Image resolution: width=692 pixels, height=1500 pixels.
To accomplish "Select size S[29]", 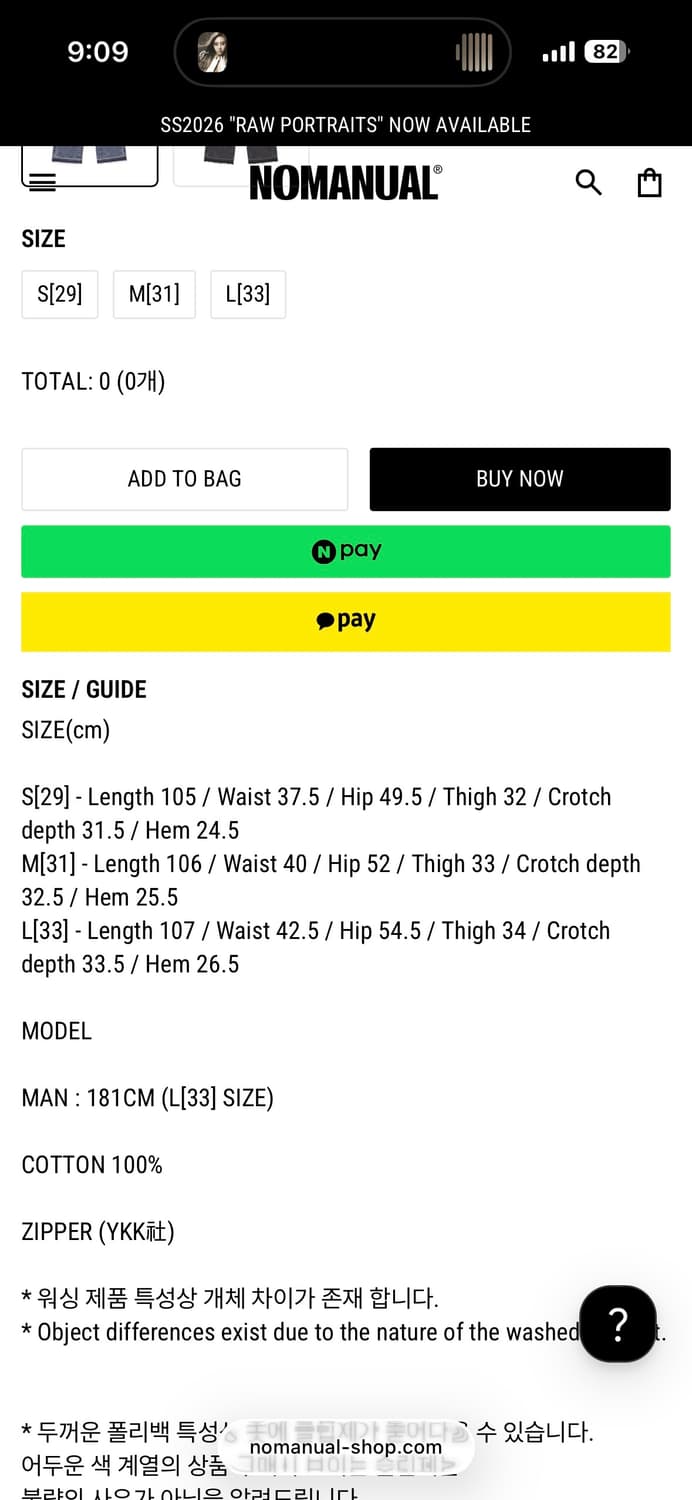I will (x=60, y=294).
